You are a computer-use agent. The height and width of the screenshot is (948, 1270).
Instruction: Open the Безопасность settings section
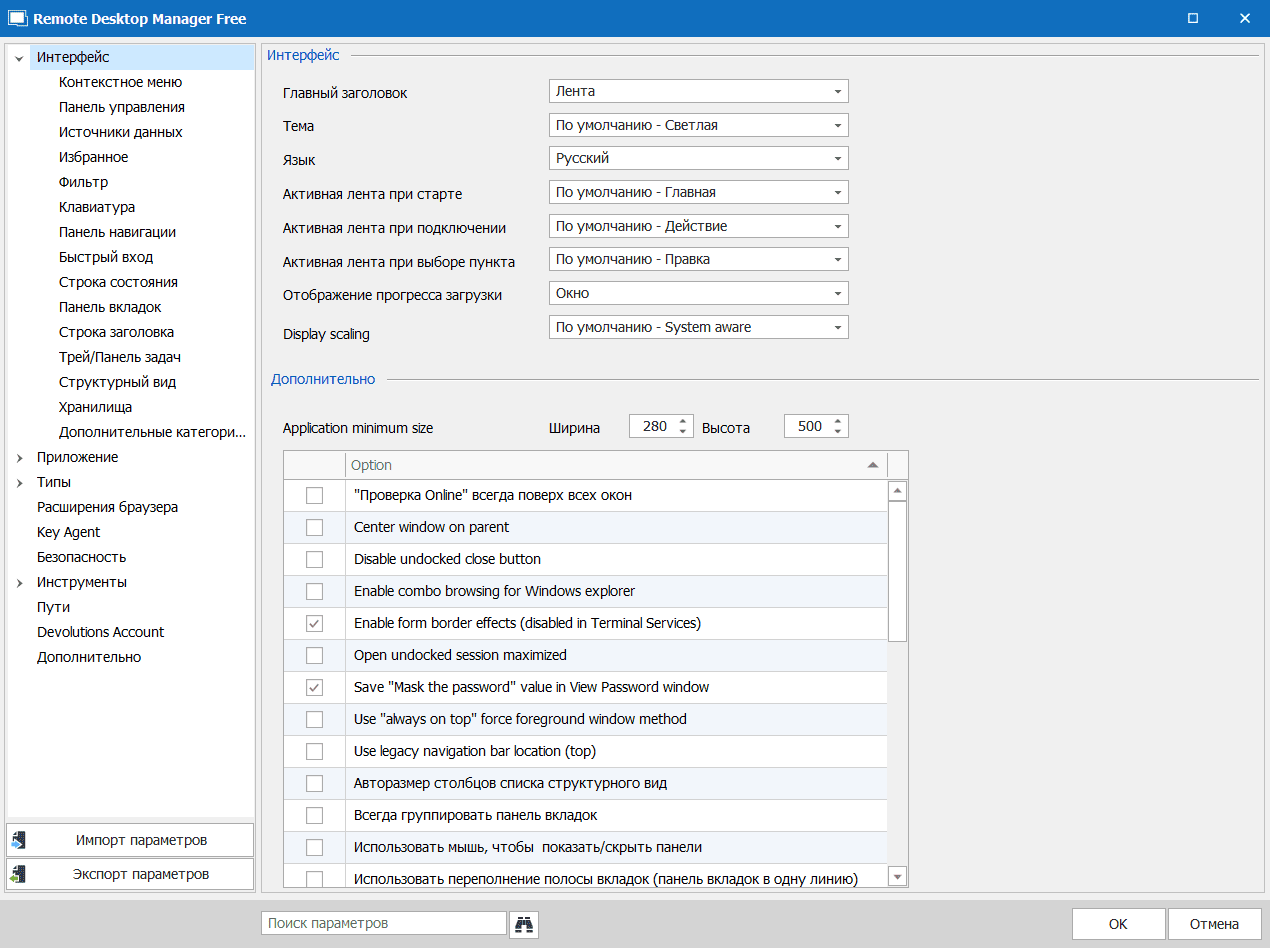81,557
